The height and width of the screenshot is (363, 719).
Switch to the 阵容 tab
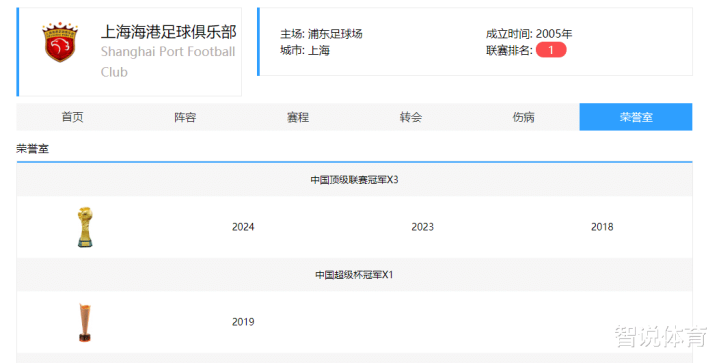pyautogui.click(x=185, y=117)
